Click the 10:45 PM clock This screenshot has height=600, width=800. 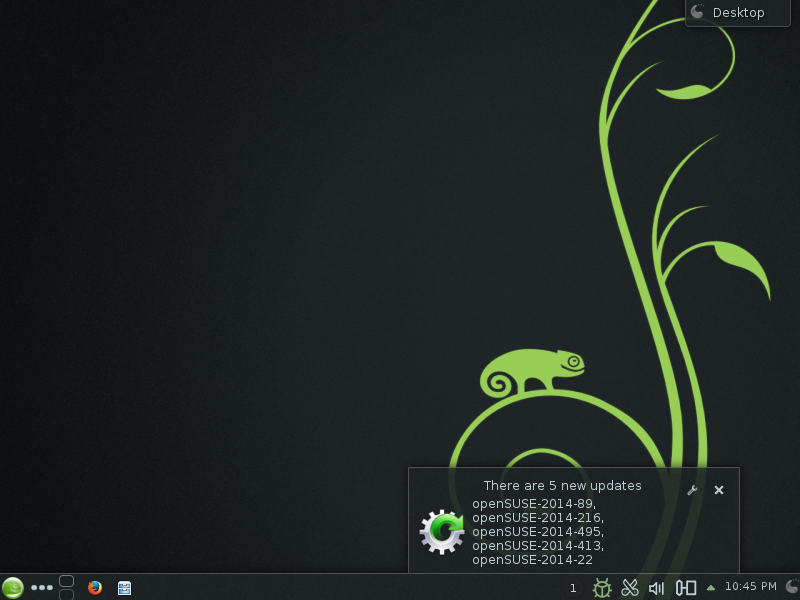pos(750,587)
